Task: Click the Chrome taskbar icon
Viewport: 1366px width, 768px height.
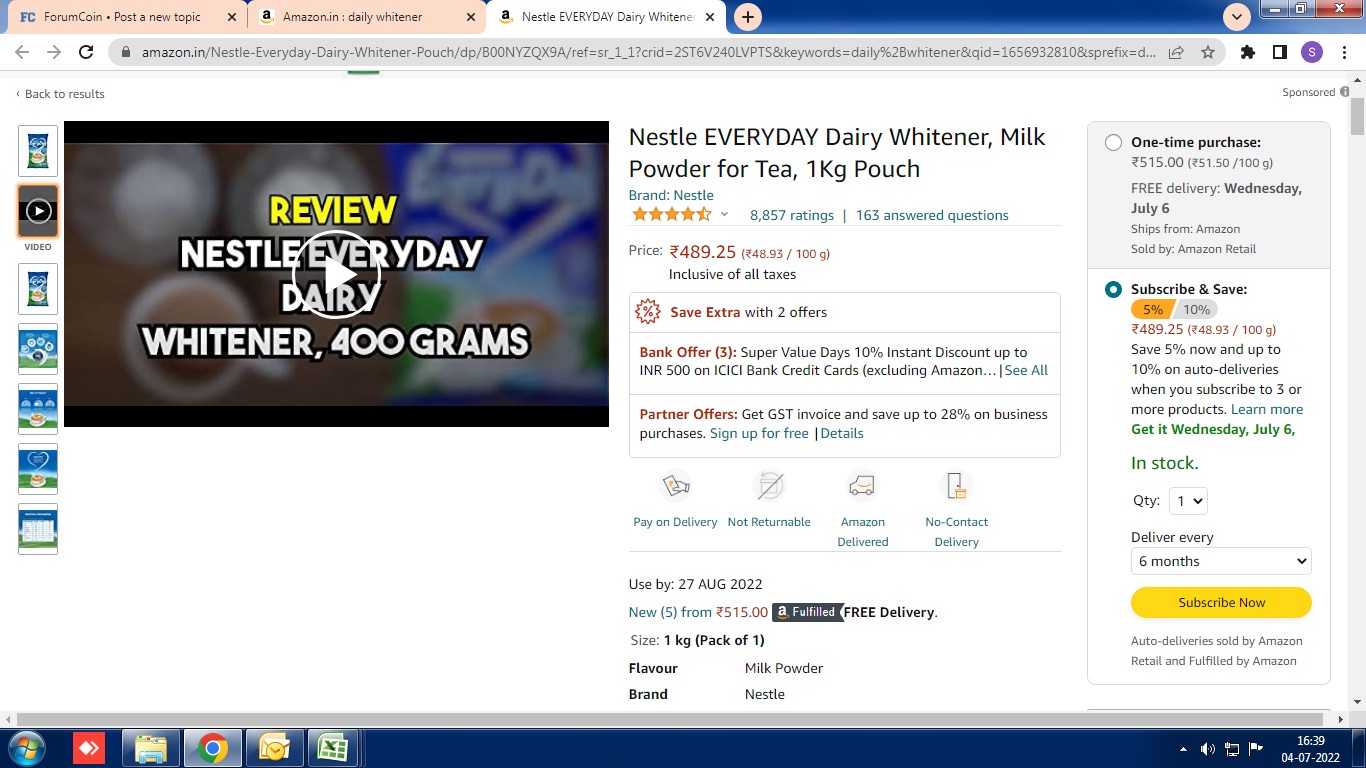Action: [212, 748]
